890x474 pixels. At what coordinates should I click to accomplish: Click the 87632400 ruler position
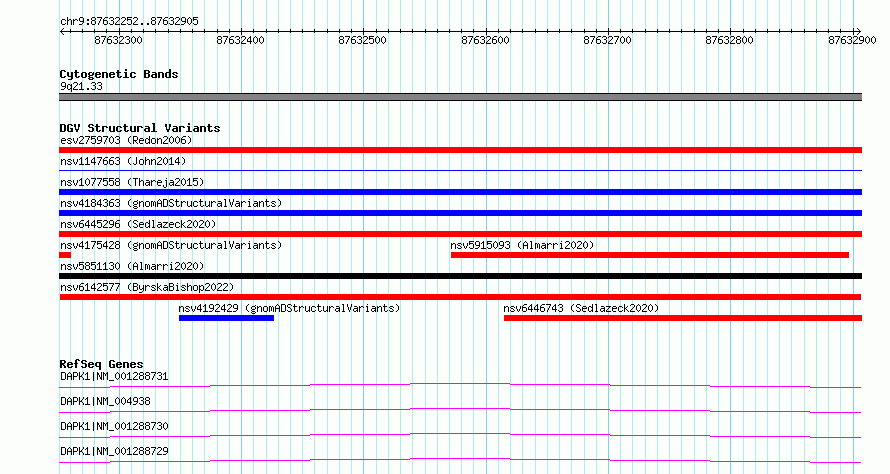[241, 40]
